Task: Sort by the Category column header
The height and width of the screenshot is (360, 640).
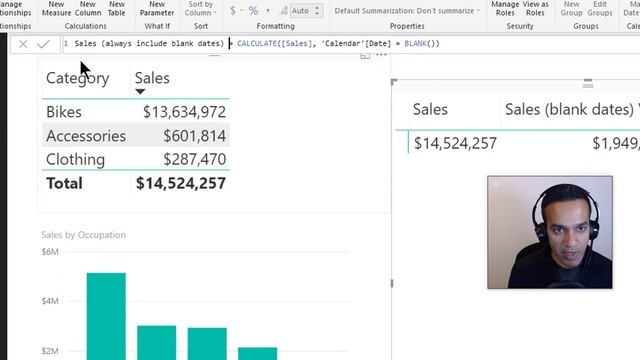Action: point(78,78)
